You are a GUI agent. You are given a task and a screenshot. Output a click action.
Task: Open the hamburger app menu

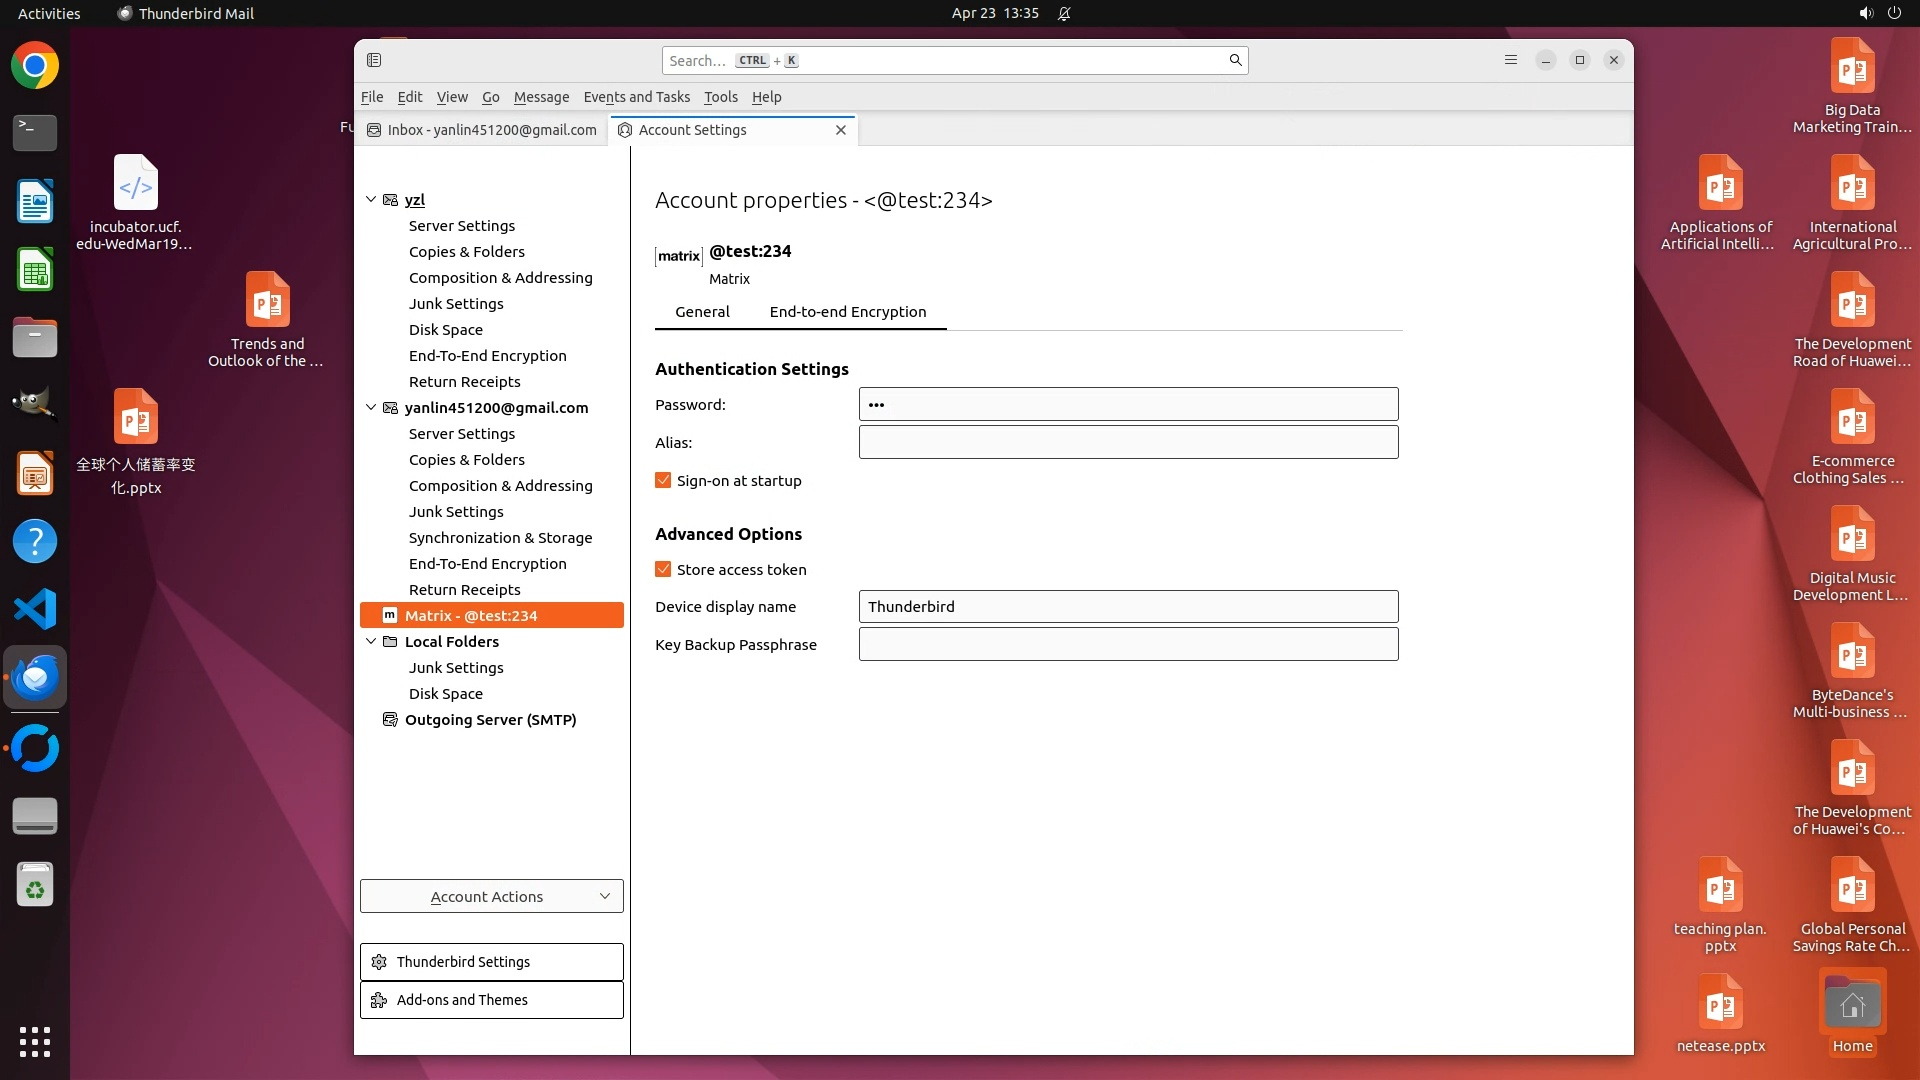pos(1510,60)
